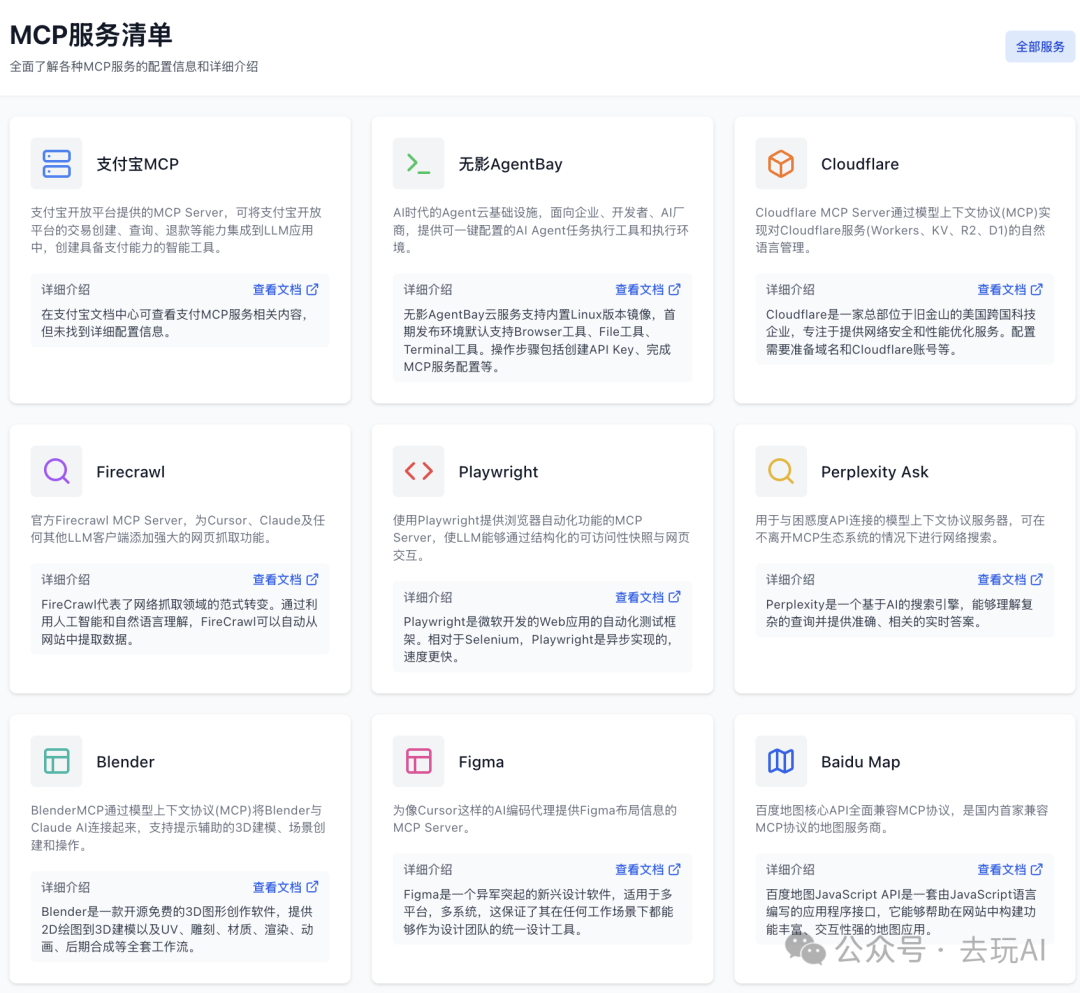
Task: Click 详细介绍 label in Baidu Map card
Action: coord(790,870)
